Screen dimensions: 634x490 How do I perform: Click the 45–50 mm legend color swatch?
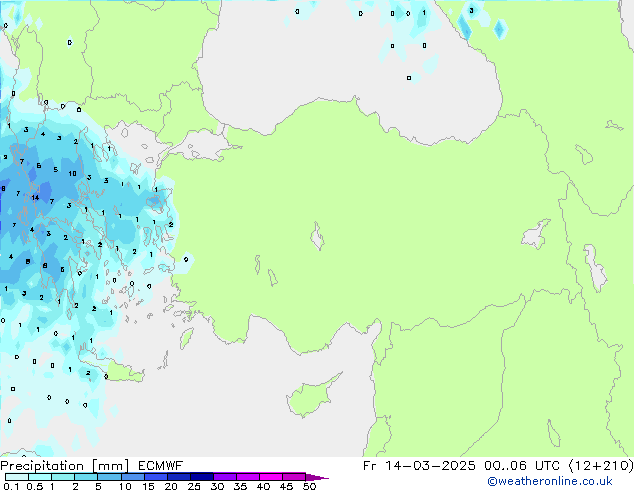tap(294, 477)
